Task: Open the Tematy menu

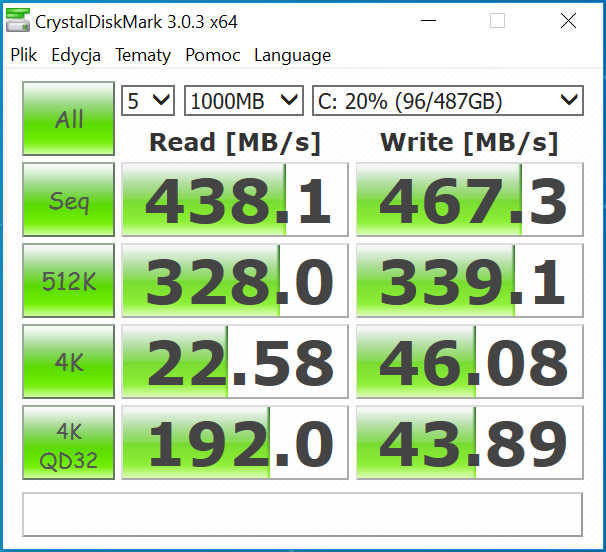Action: tap(143, 56)
